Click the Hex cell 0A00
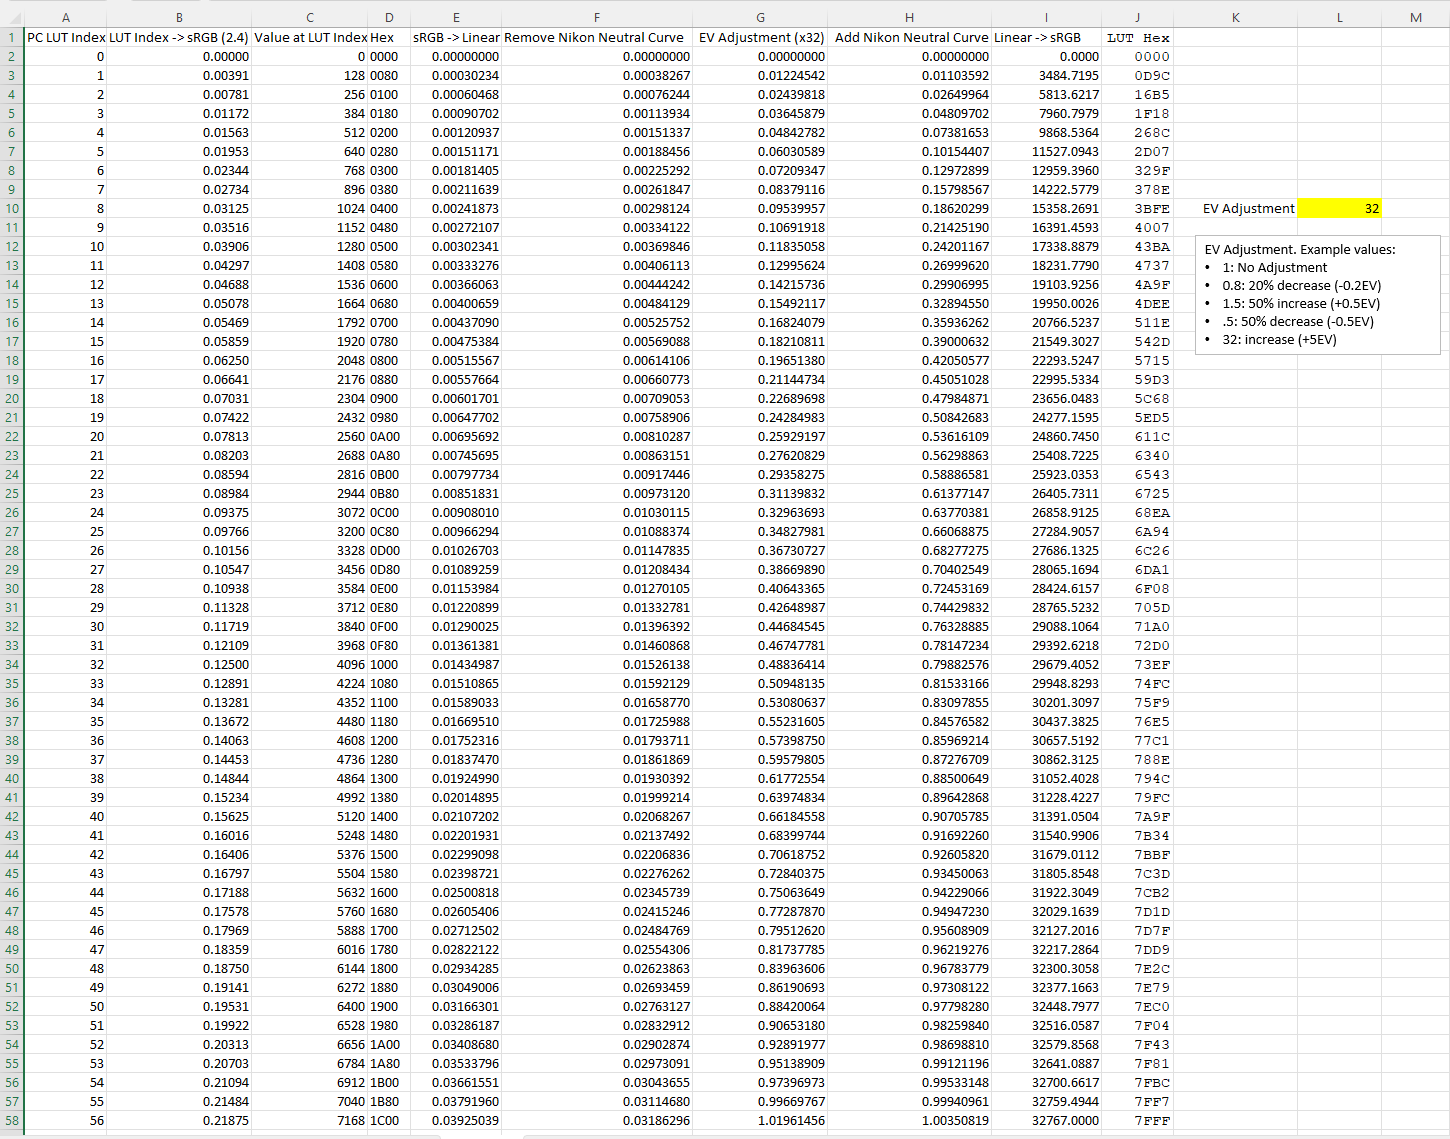 click(x=389, y=436)
